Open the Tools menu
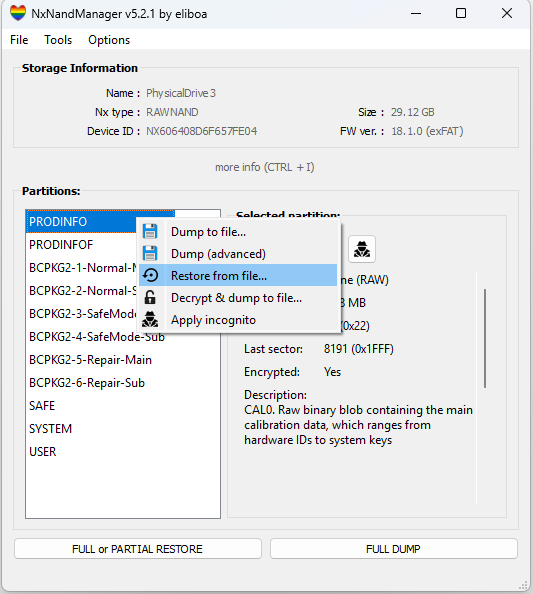533x594 pixels. click(58, 40)
